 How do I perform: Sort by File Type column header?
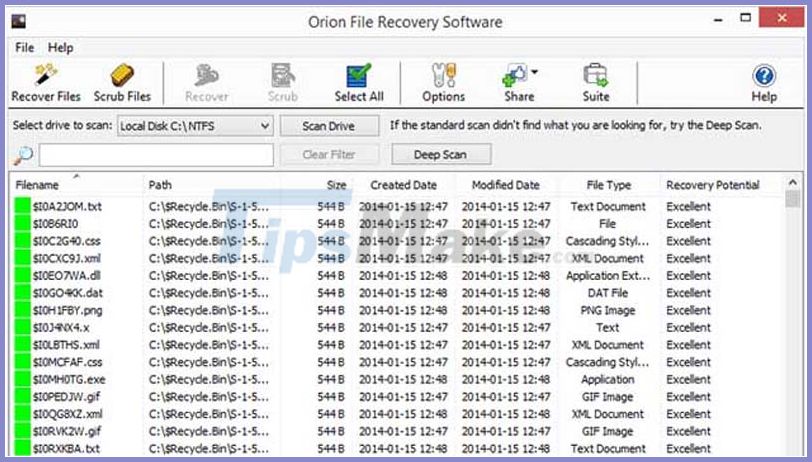click(x=608, y=185)
